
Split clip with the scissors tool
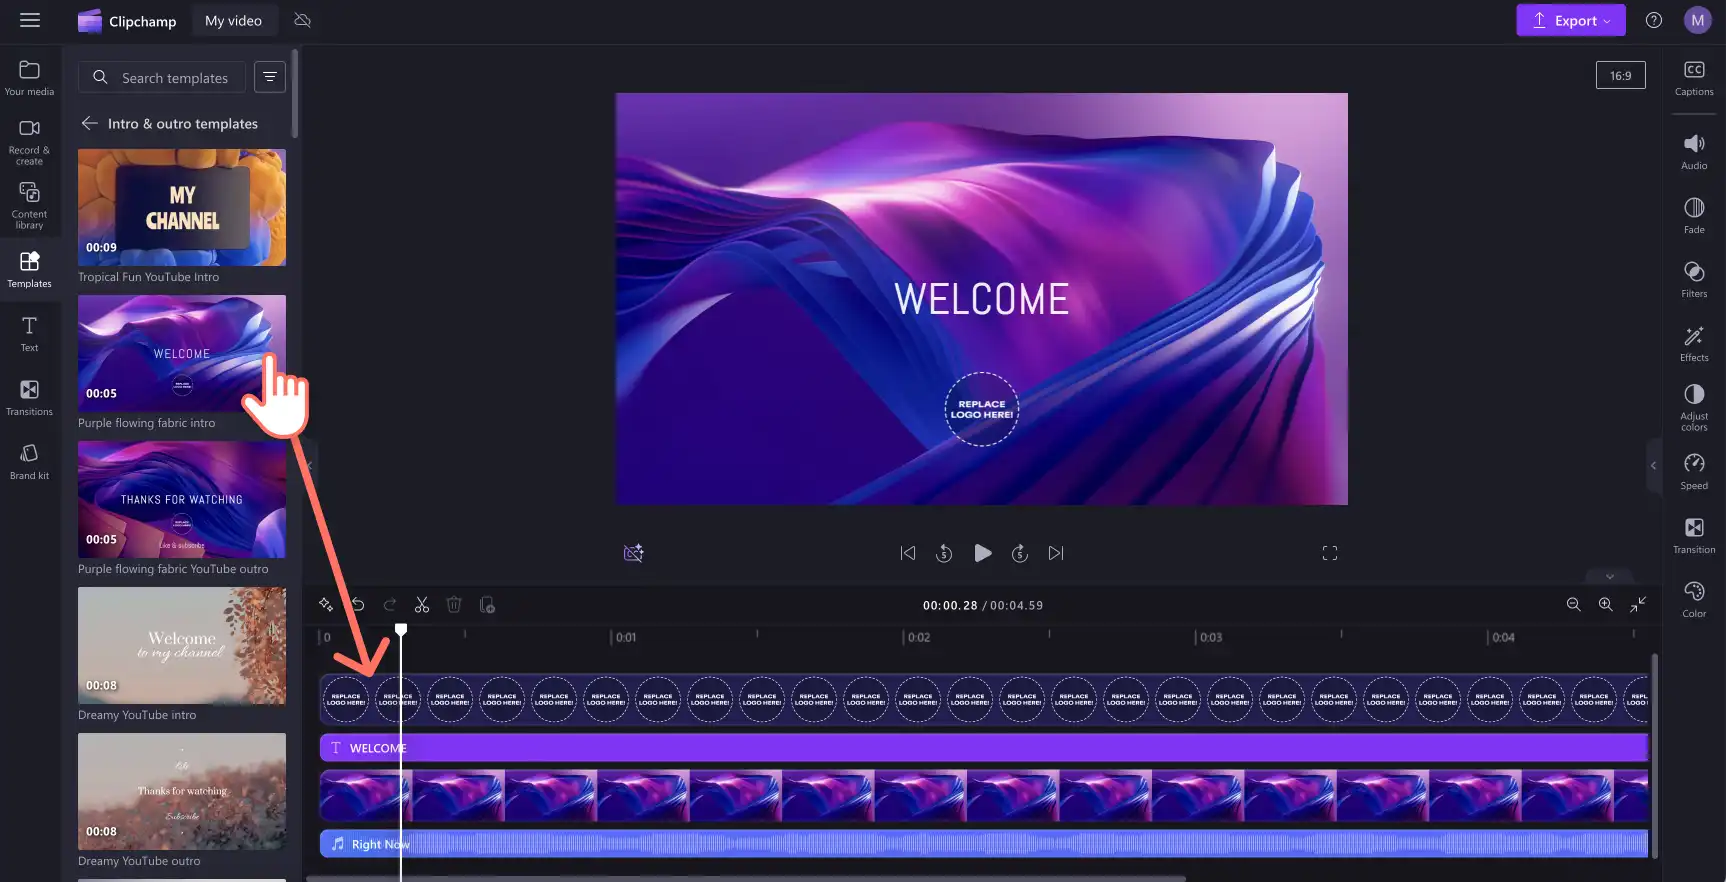coord(422,604)
